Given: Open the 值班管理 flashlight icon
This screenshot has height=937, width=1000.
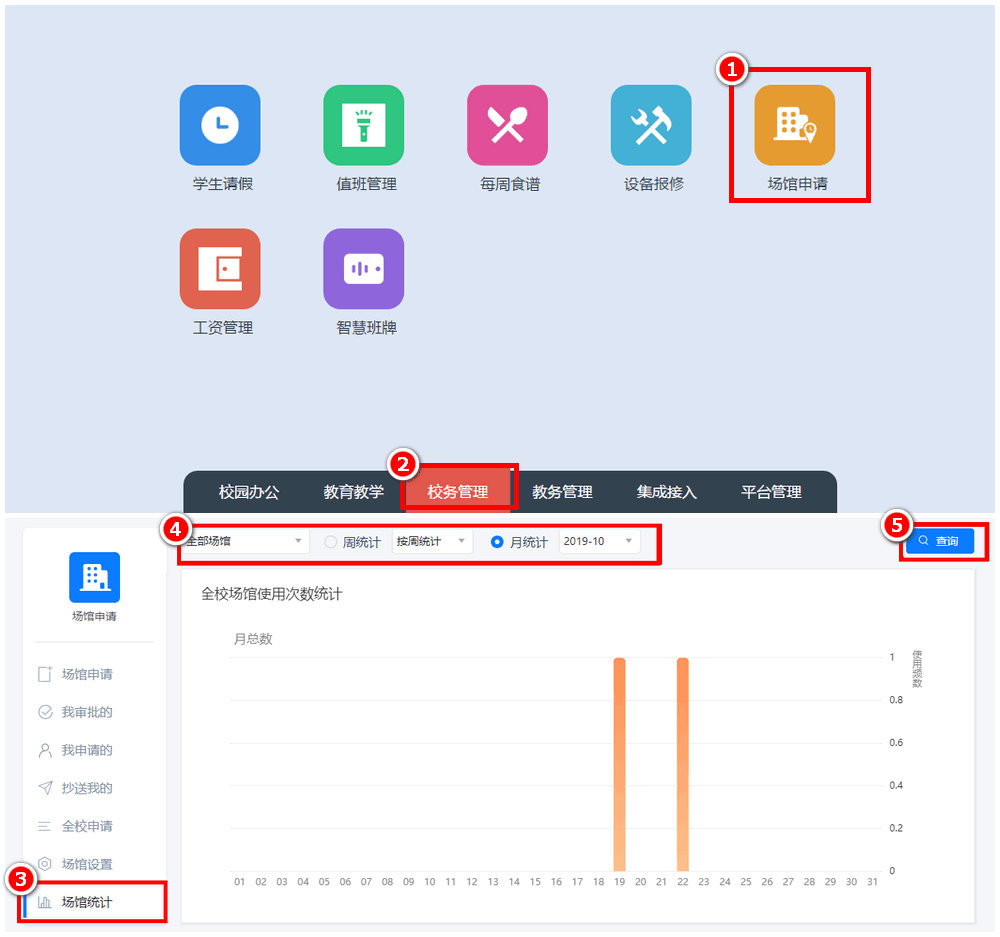Looking at the screenshot, I should (363, 125).
